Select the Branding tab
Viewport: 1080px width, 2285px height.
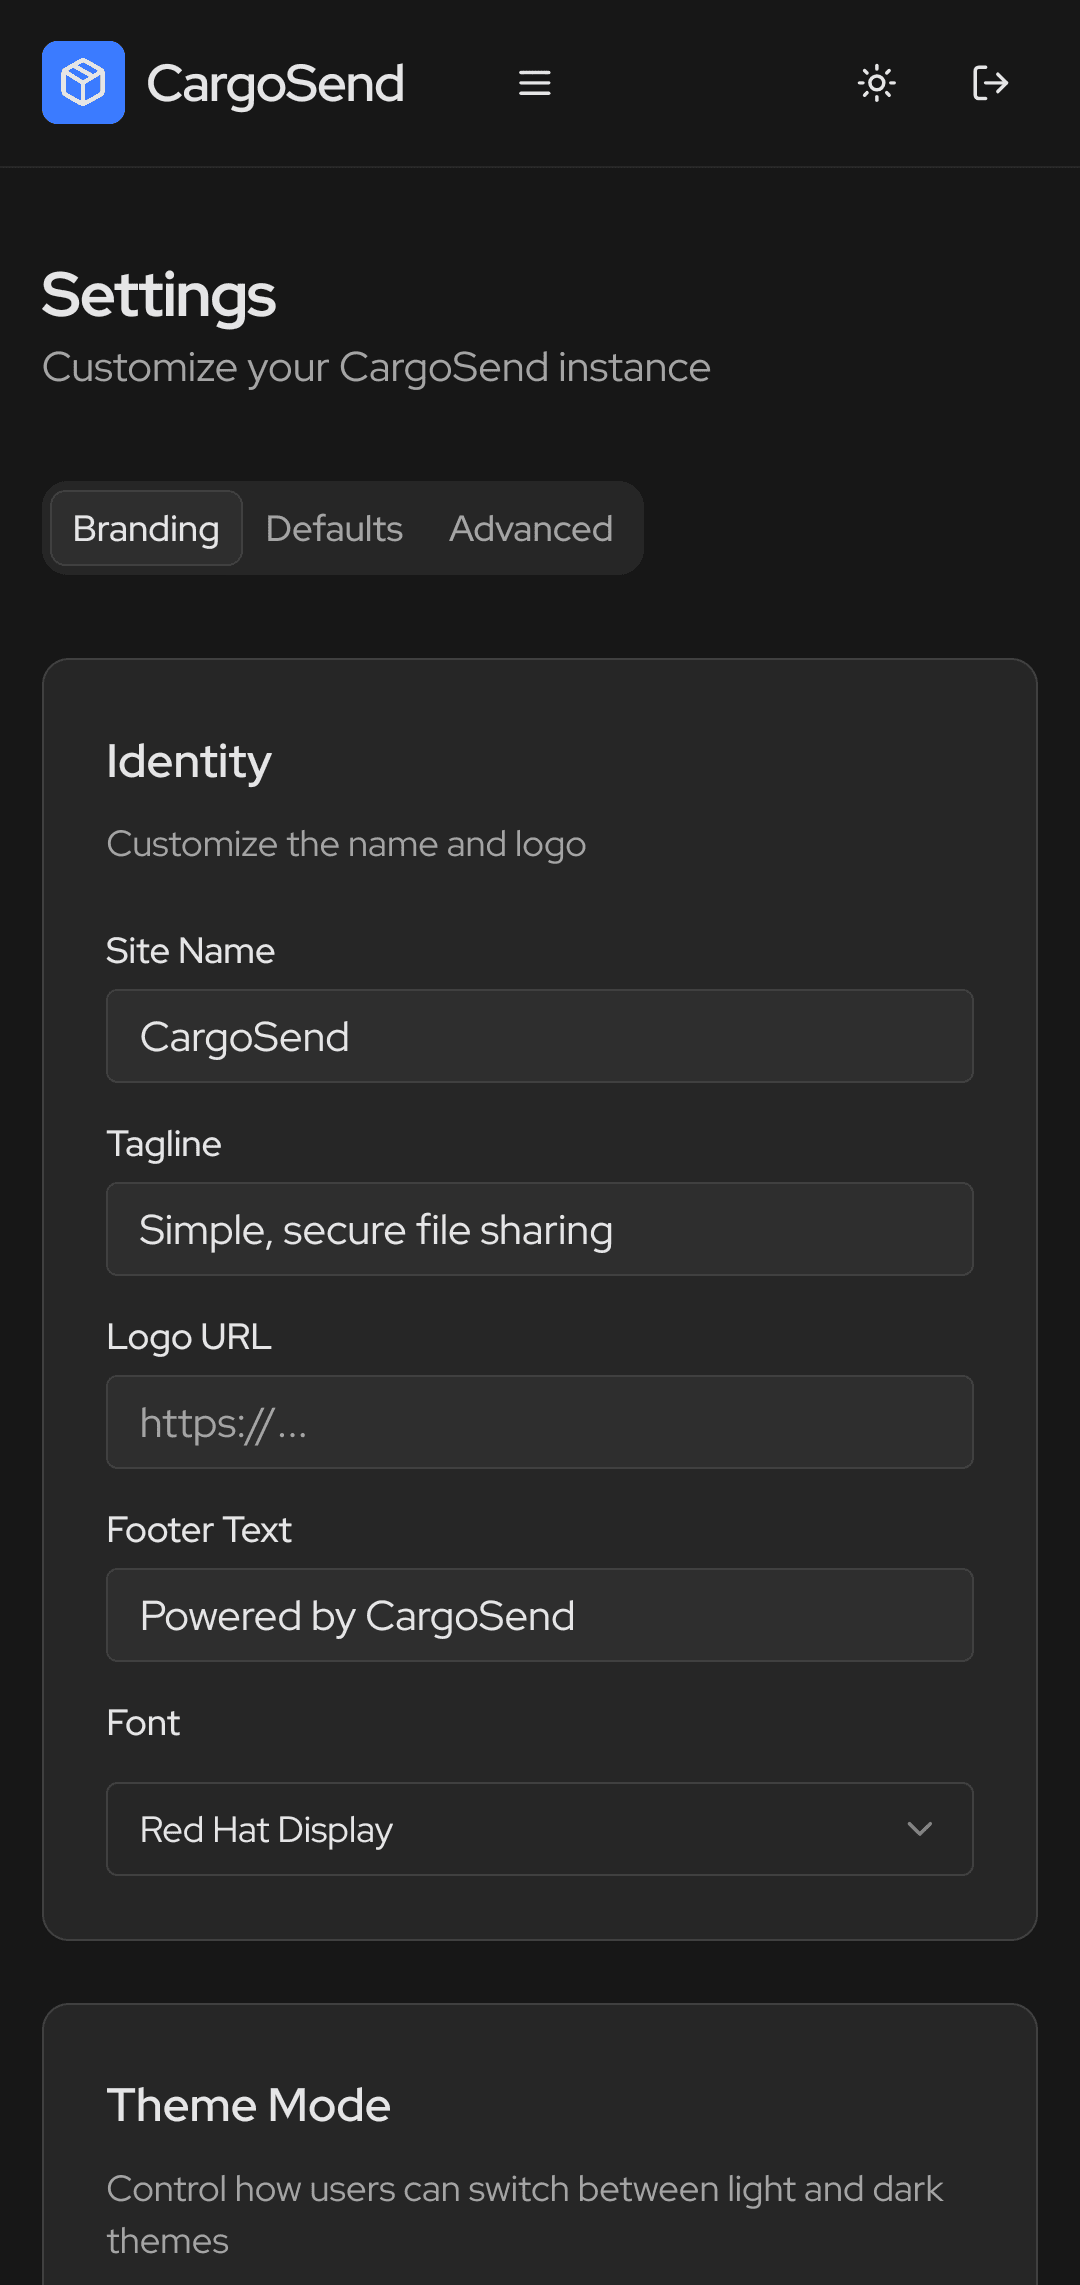pos(146,528)
